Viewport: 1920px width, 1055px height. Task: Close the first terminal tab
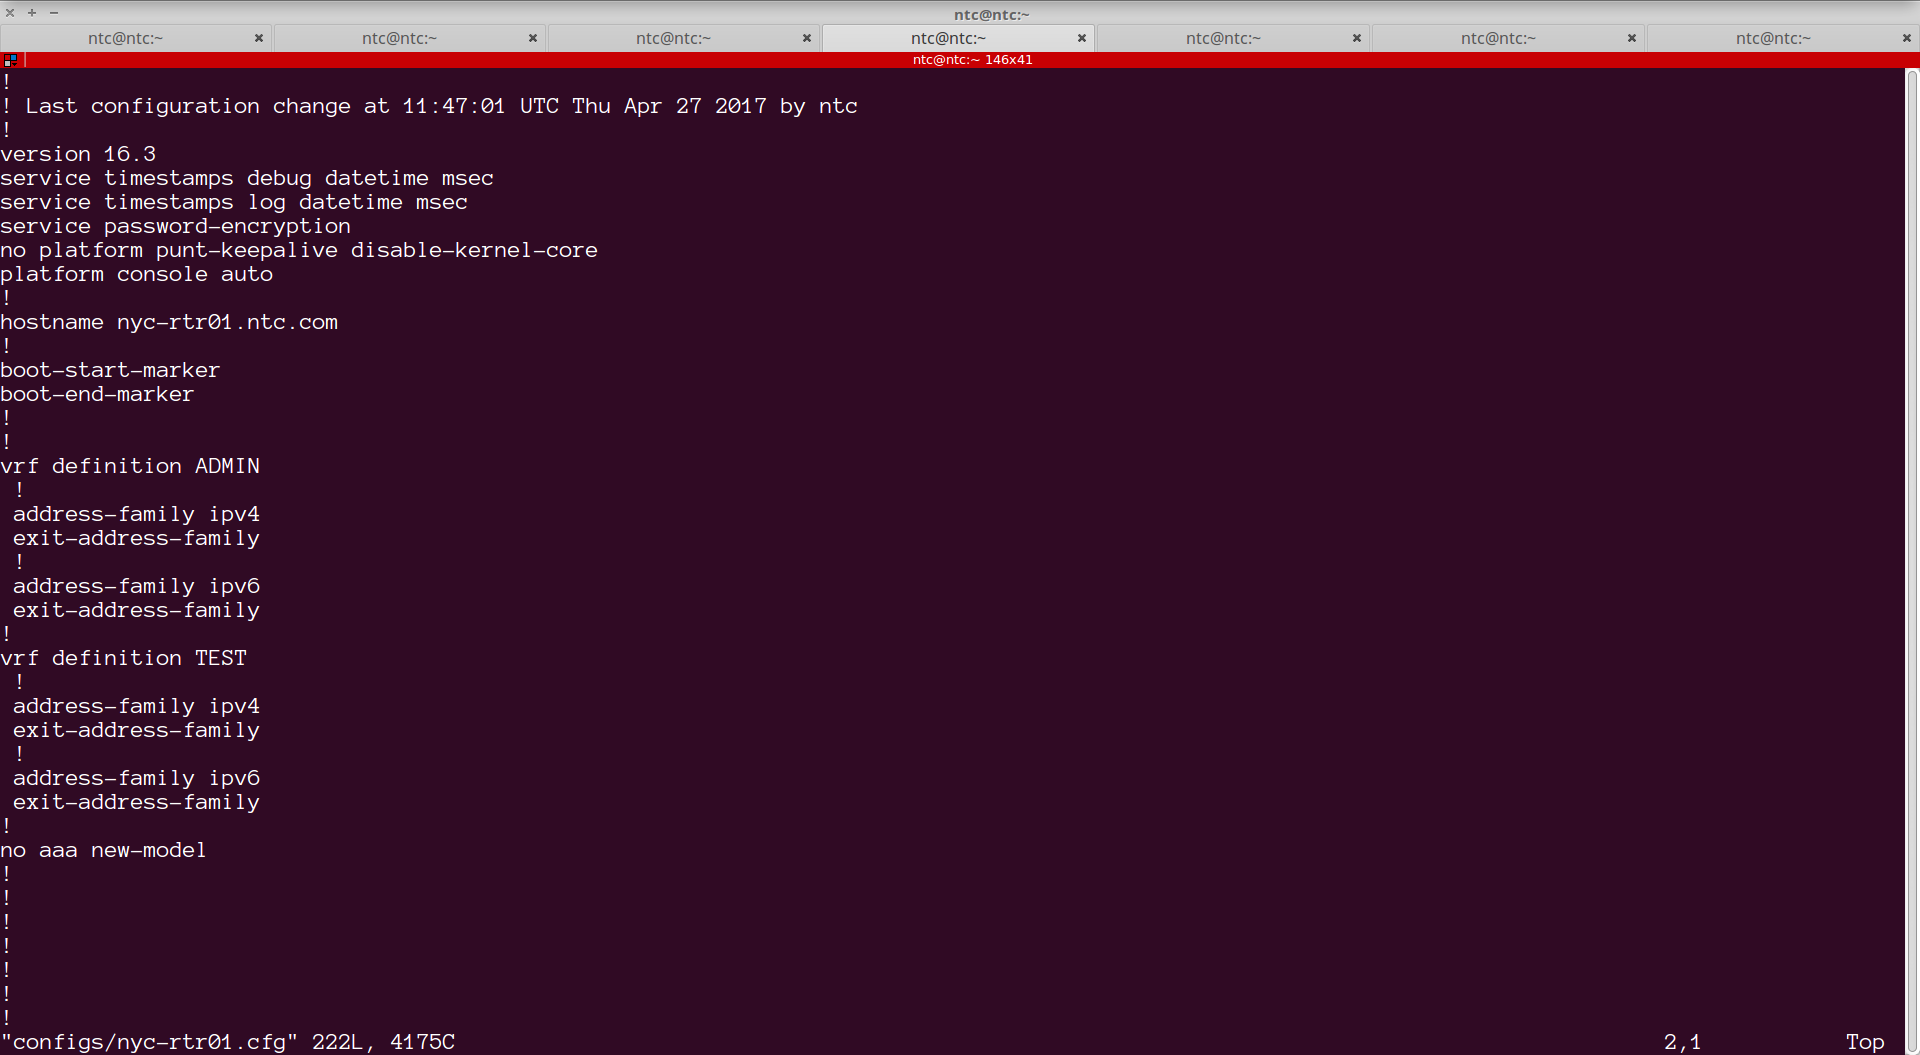click(x=258, y=38)
